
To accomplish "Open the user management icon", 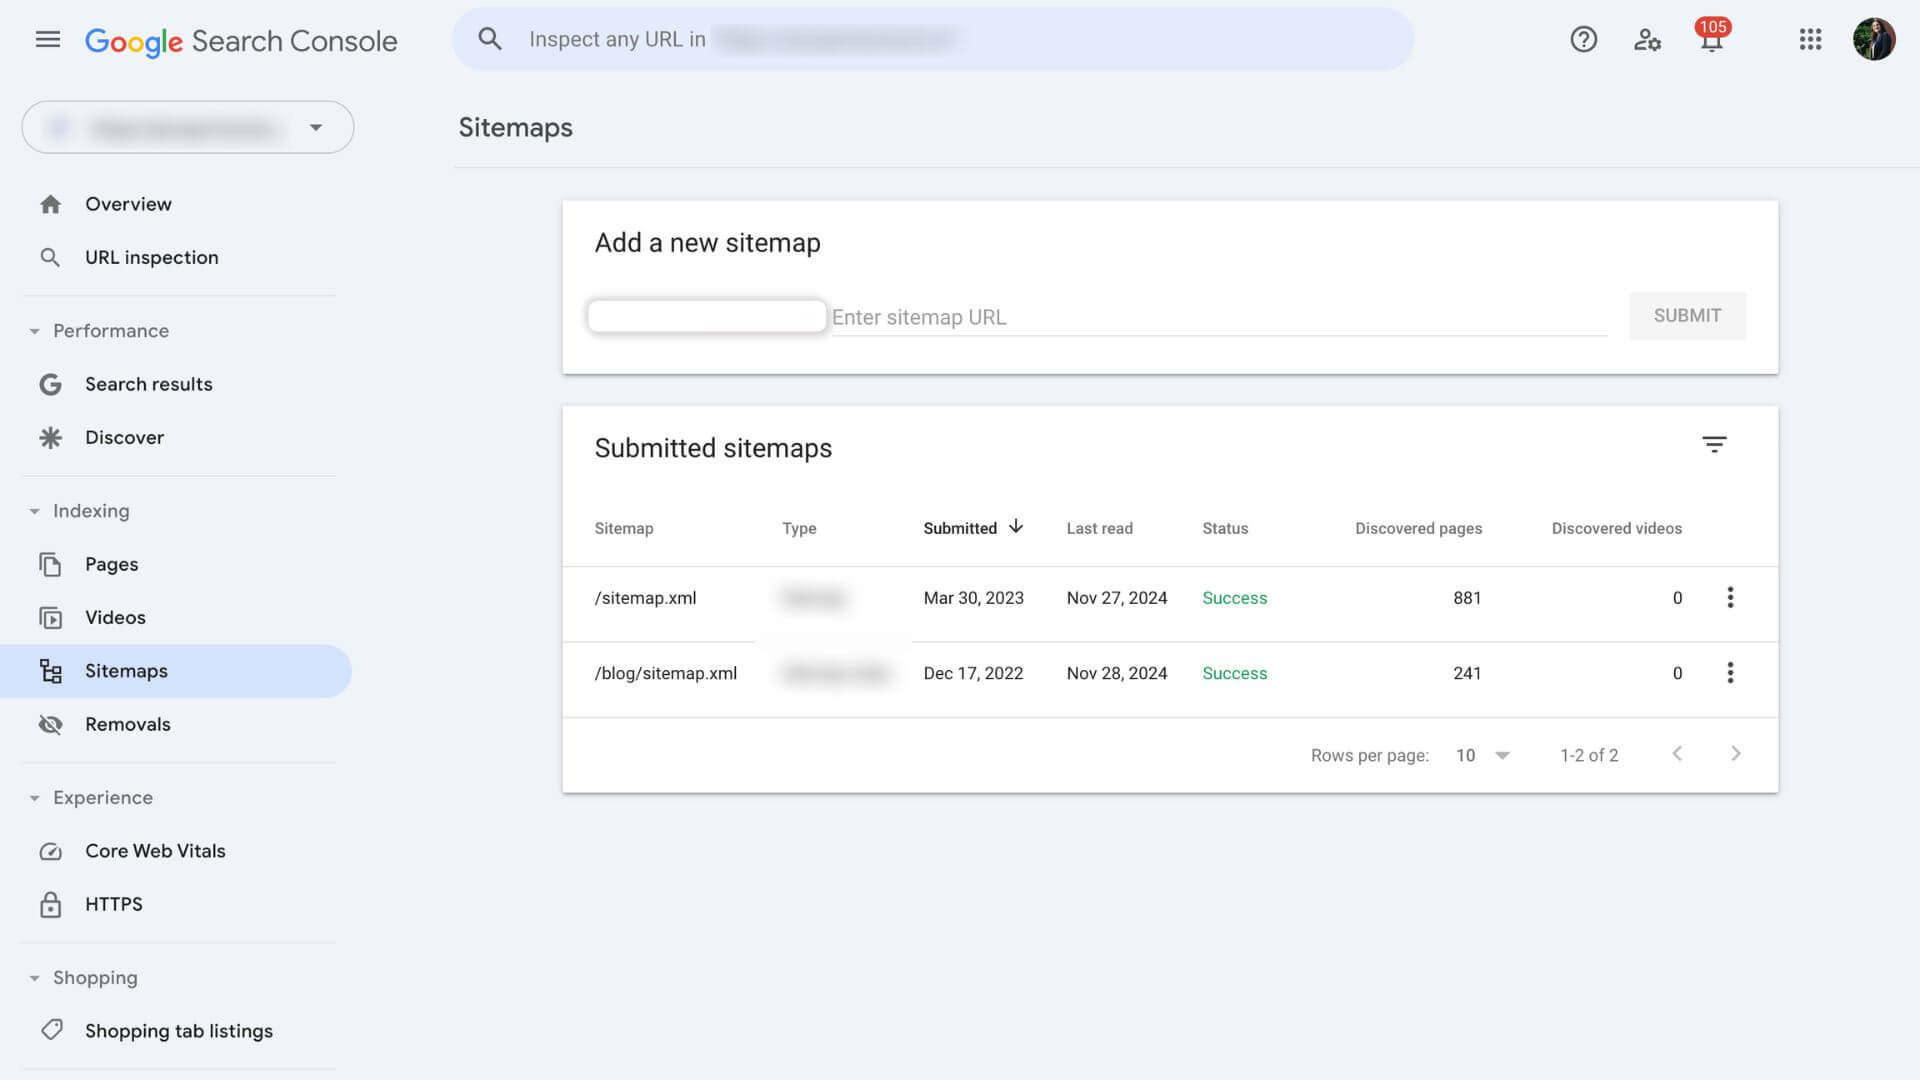I will point(1647,39).
